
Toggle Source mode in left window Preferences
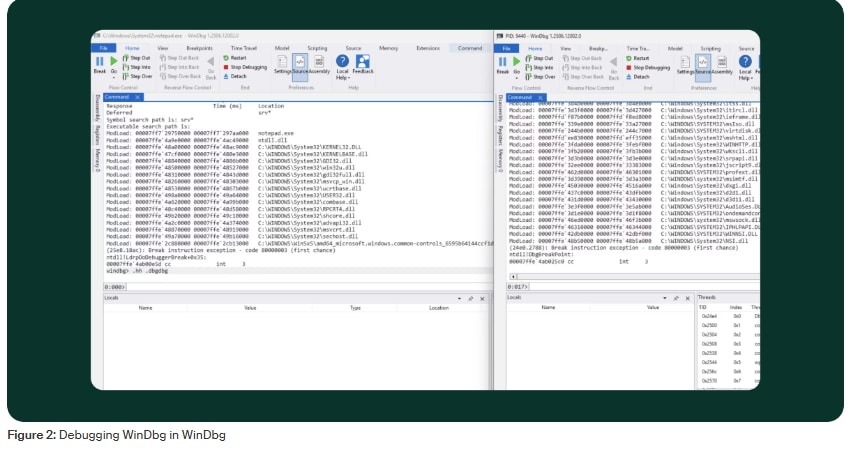coord(300,64)
